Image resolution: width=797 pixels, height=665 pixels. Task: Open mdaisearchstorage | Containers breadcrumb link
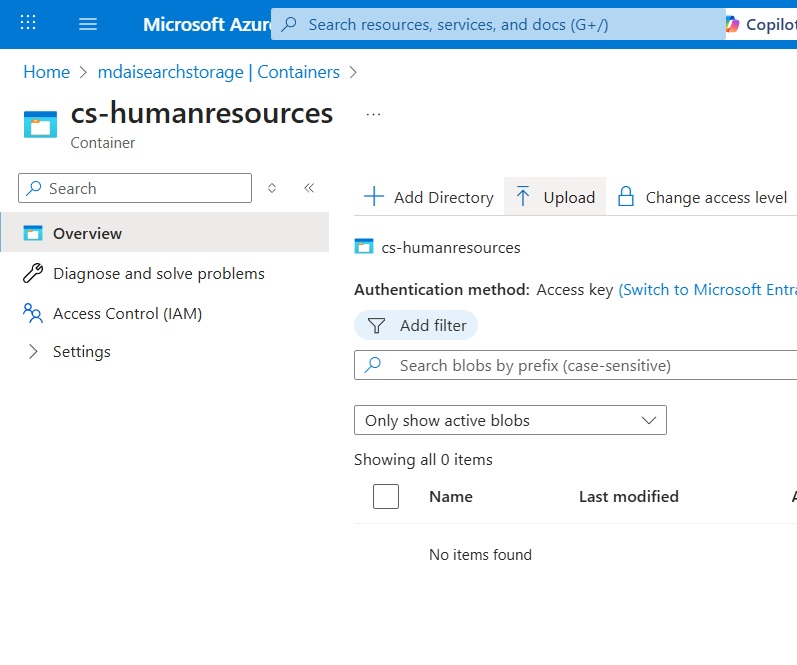tap(219, 72)
